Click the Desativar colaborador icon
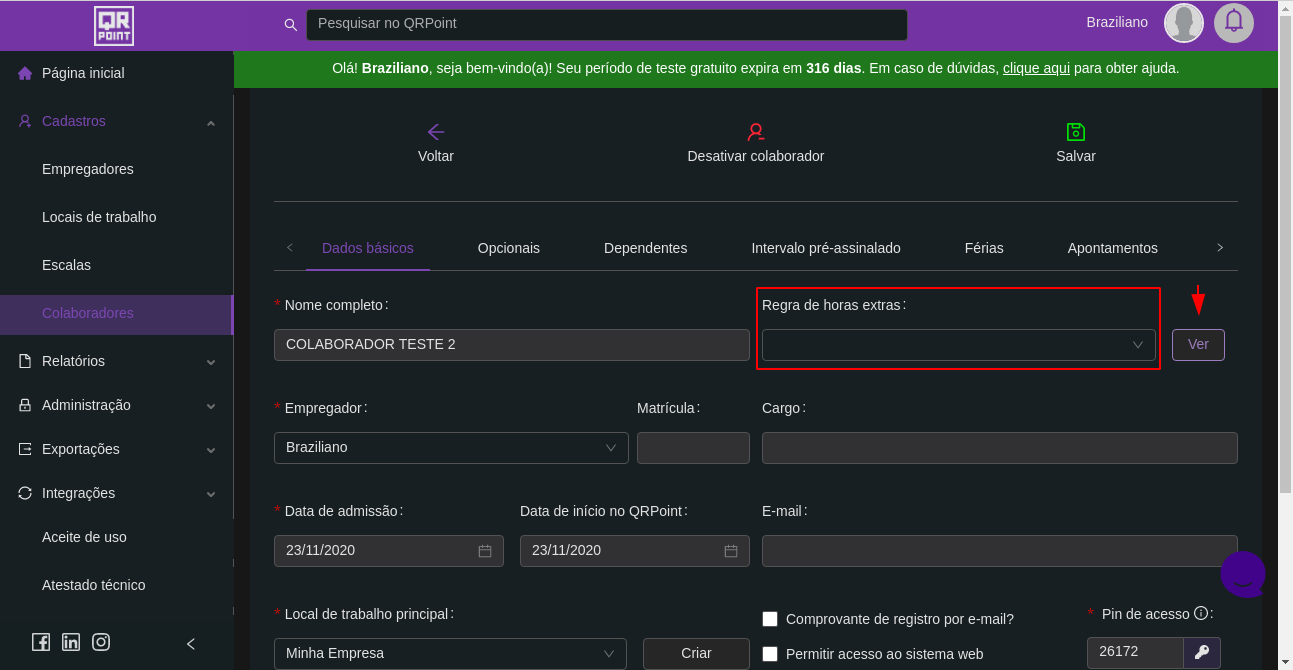This screenshot has height=670, width=1293. coord(755,132)
